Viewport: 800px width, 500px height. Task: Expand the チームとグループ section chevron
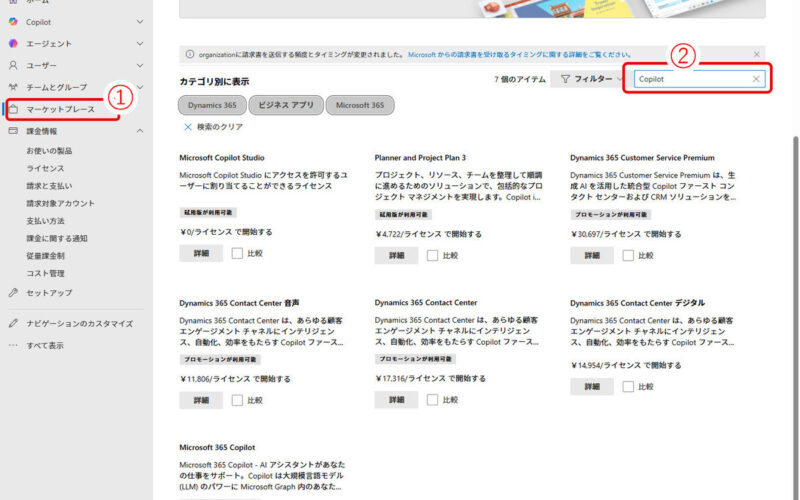tap(140, 87)
